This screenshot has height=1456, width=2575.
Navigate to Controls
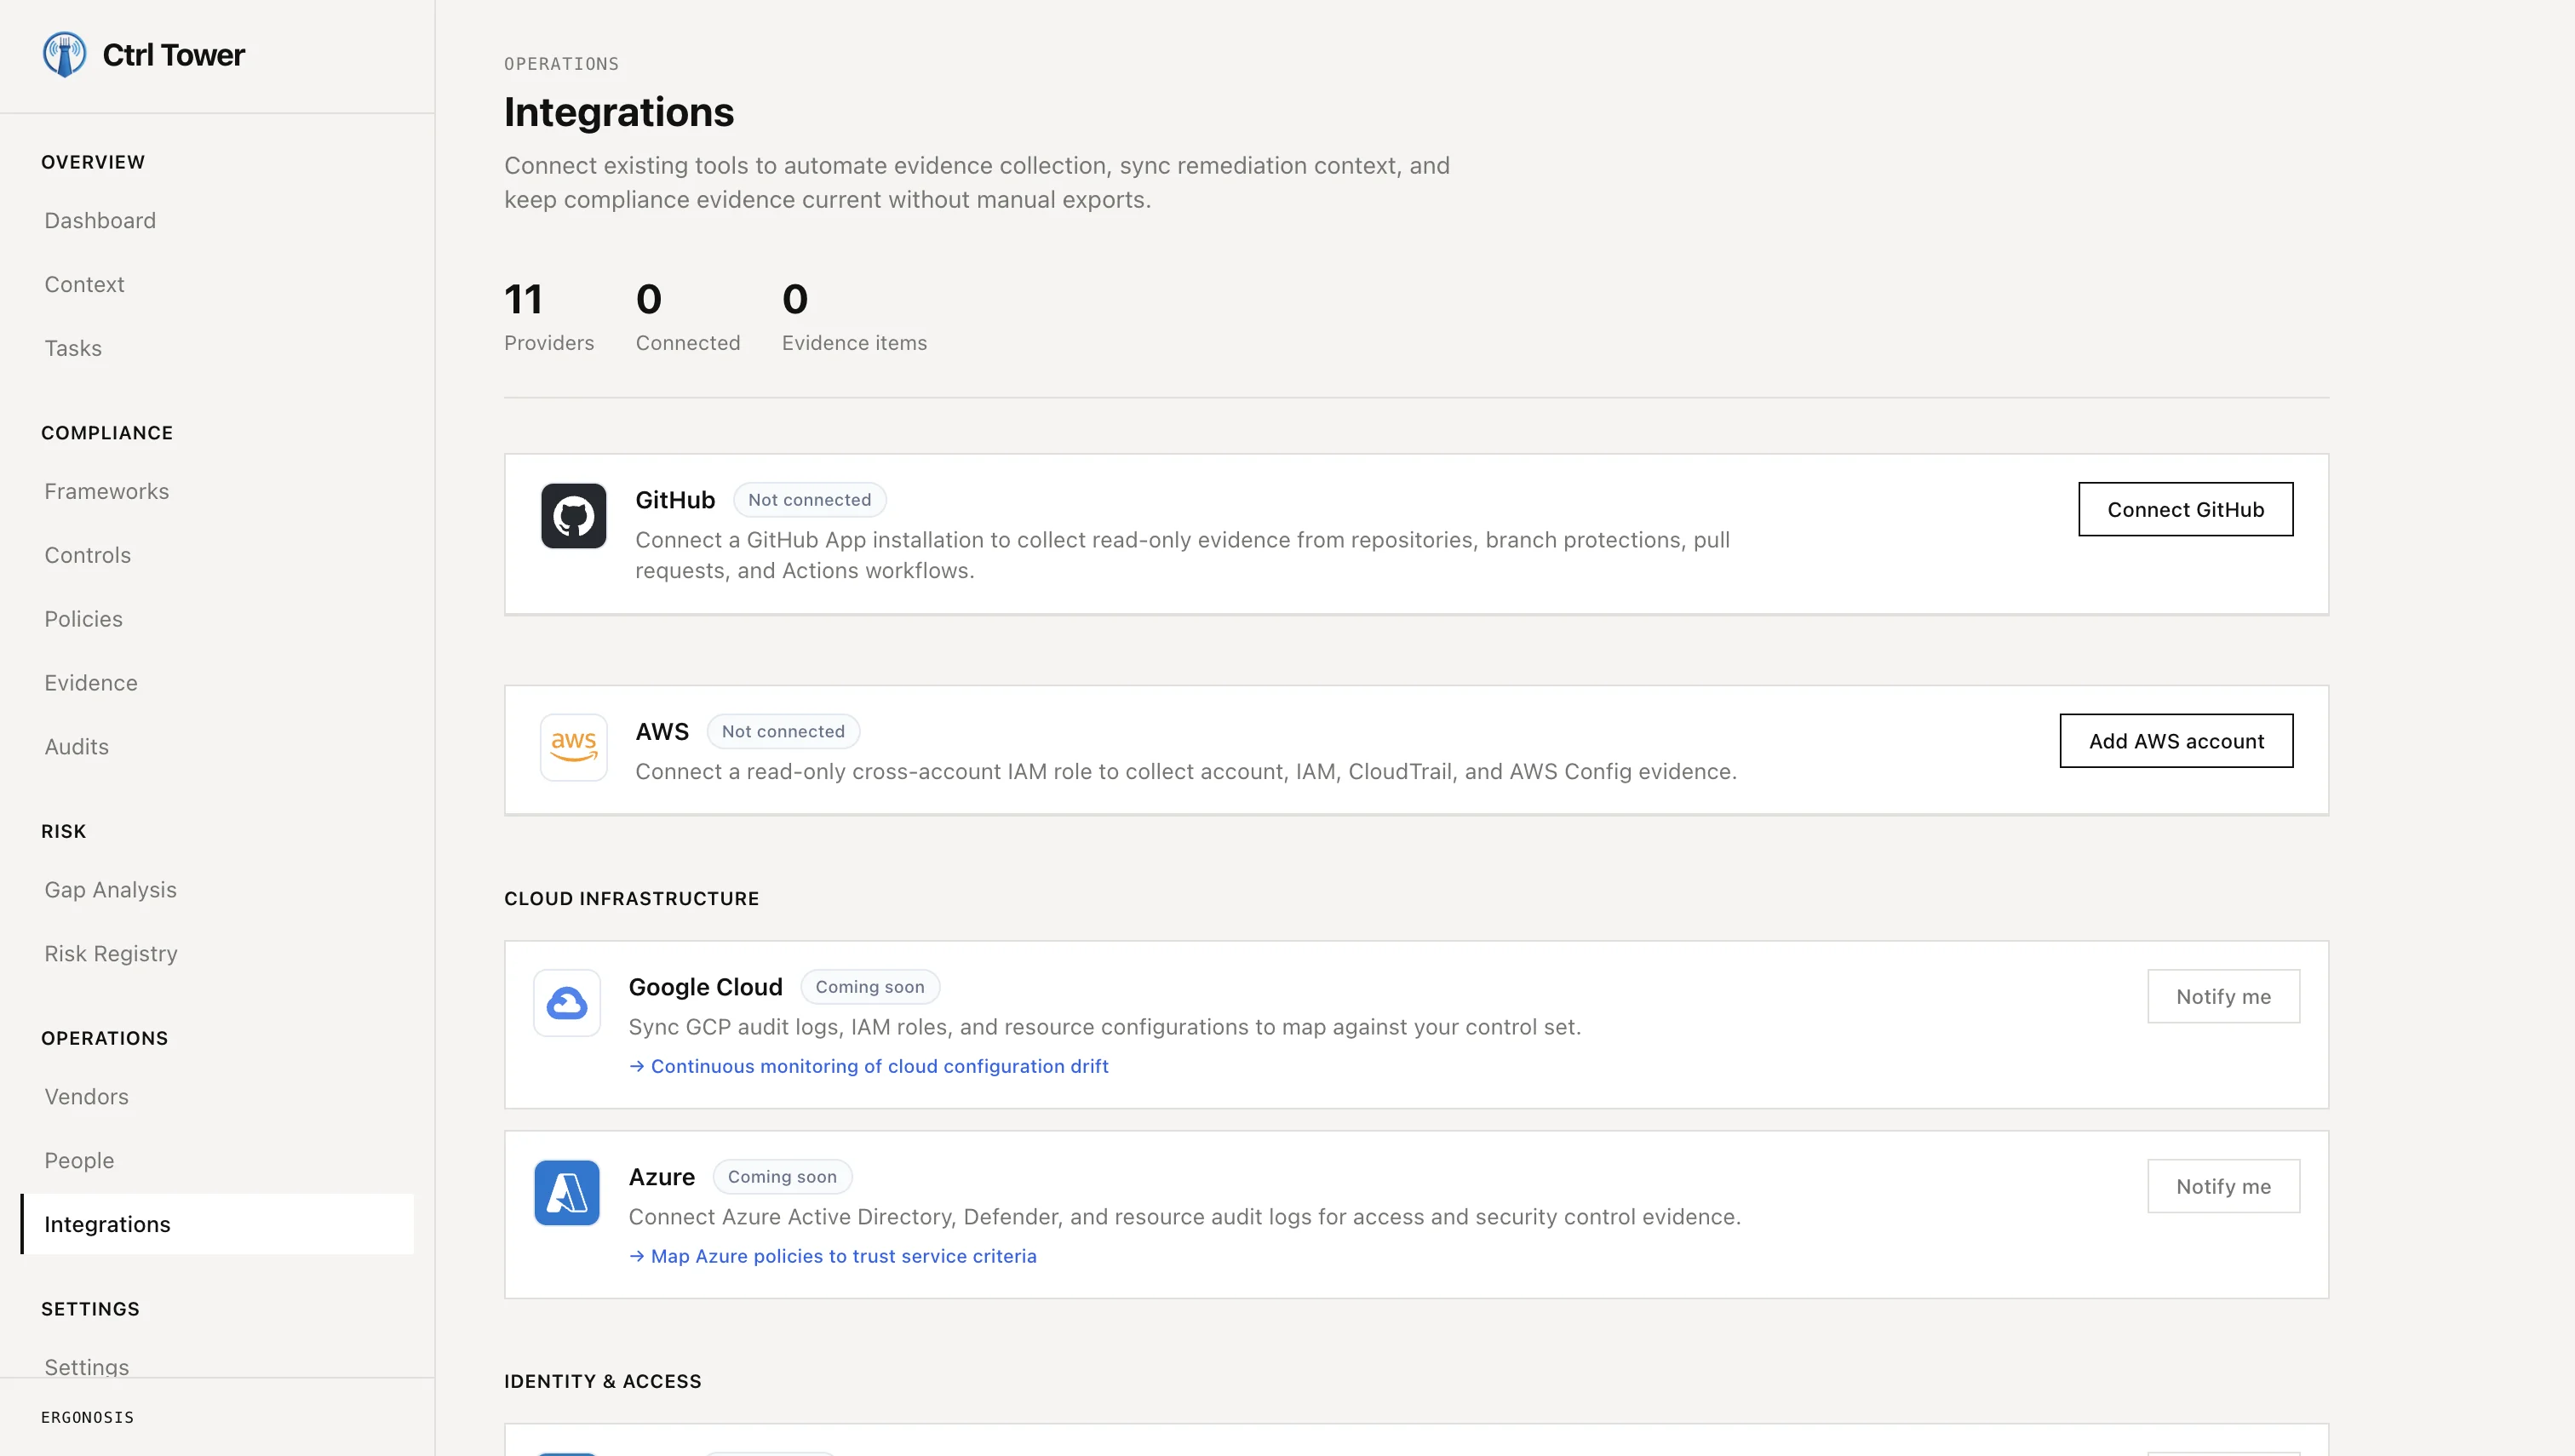pos(87,555)
